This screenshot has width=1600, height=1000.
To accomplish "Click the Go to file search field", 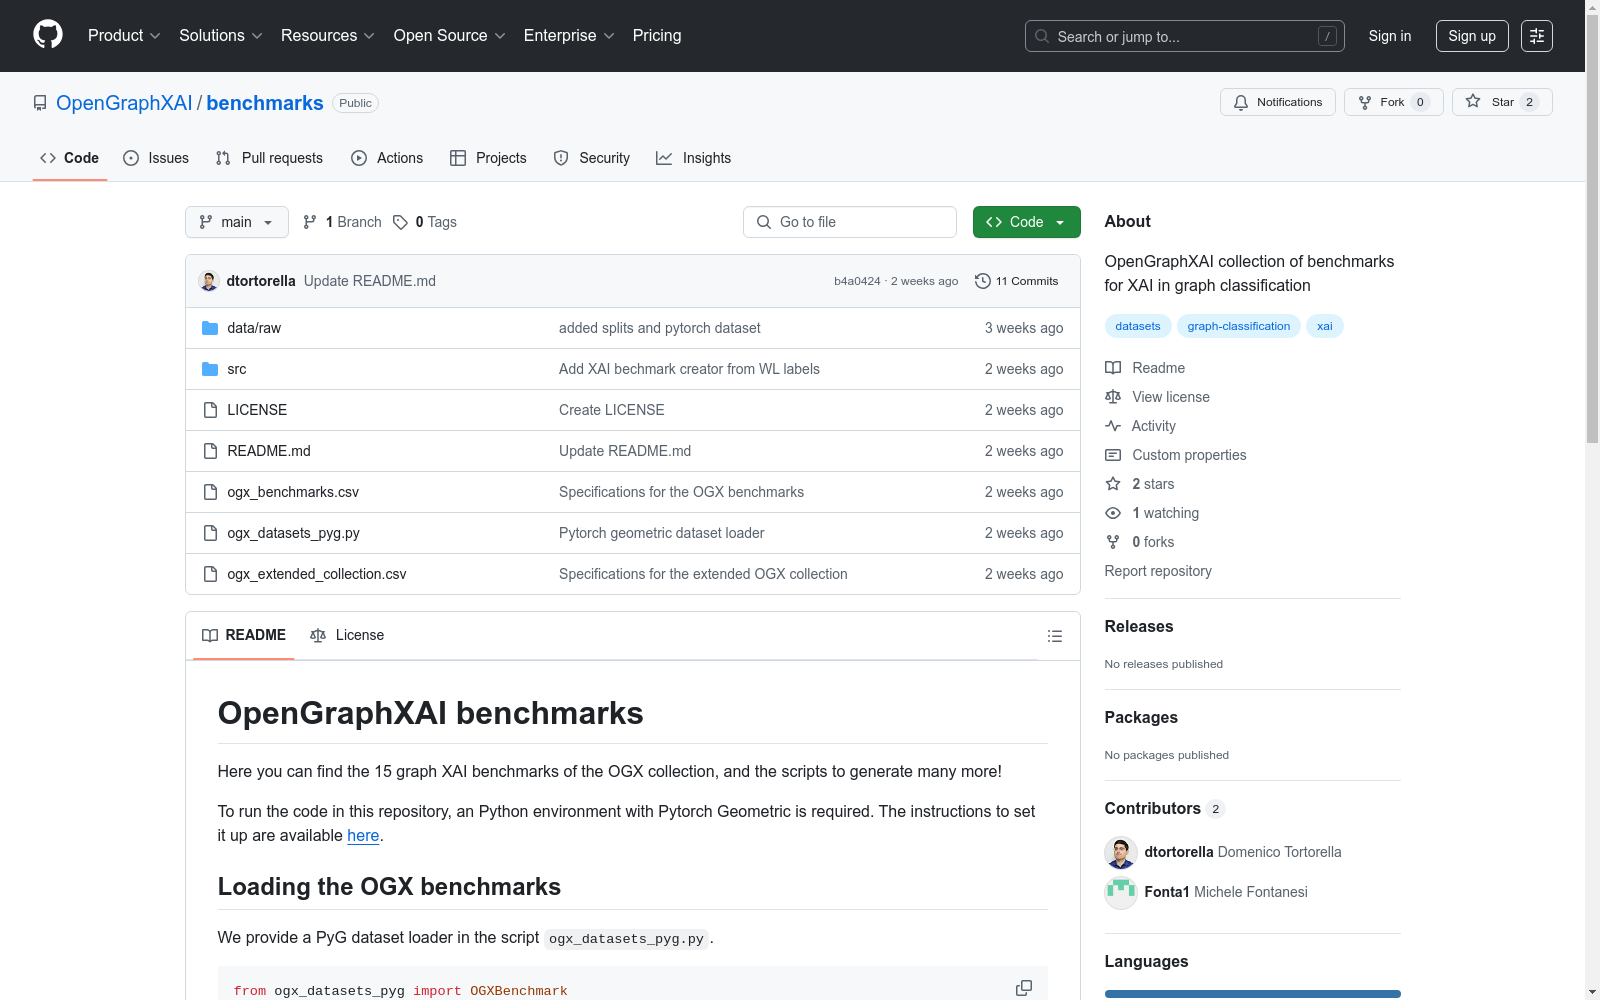I will point(850,222).
